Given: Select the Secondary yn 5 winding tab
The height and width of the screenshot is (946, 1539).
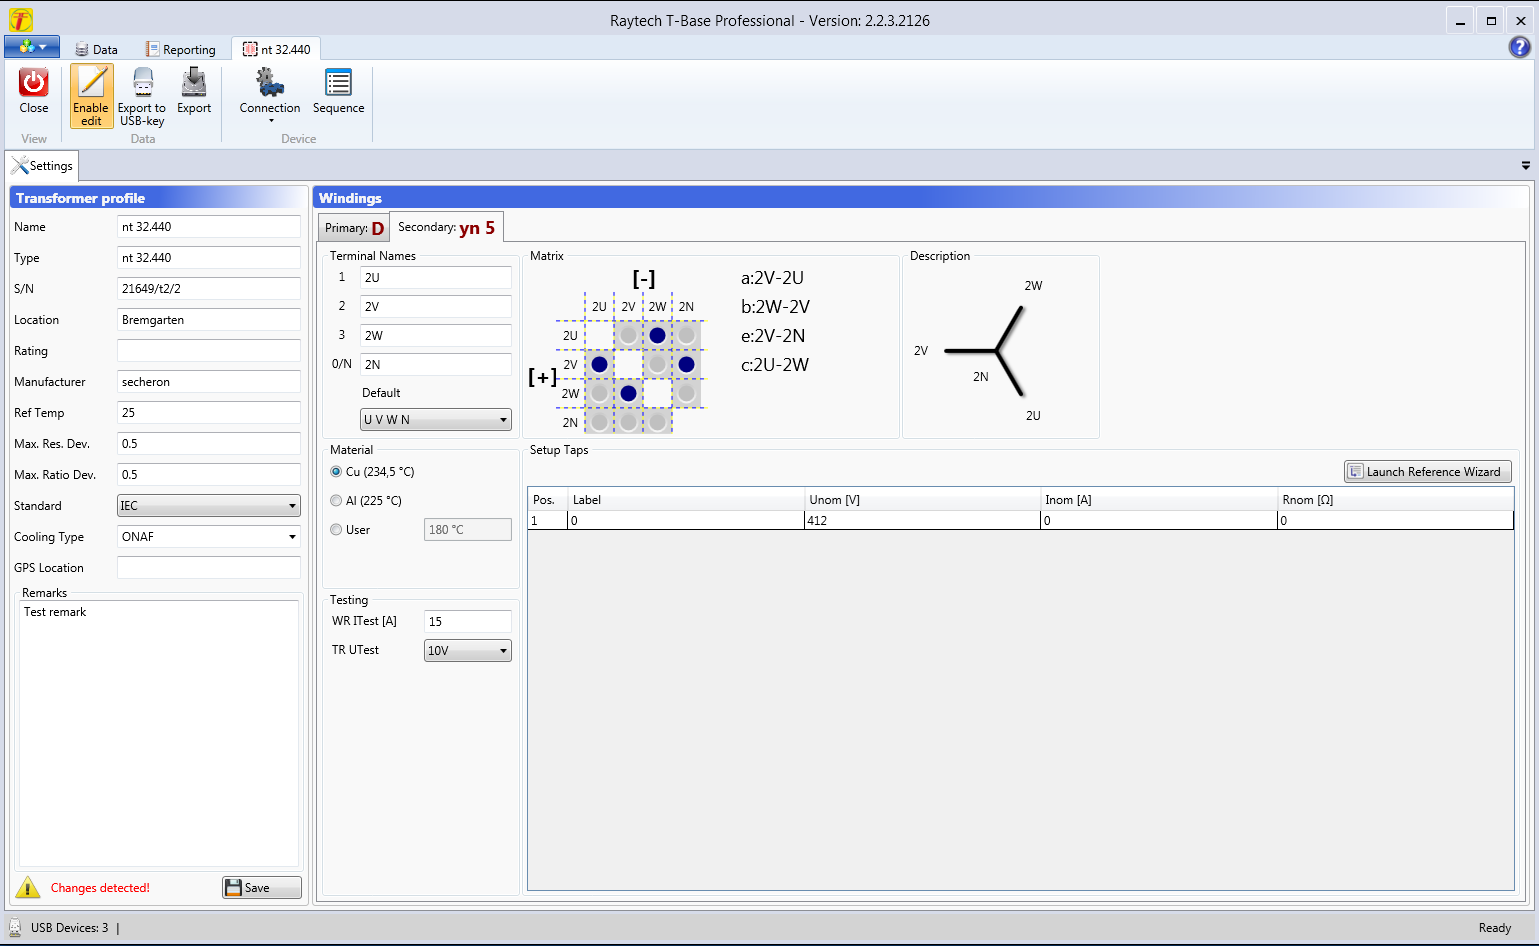Looking at the screenshot, I should pyautogui.click(x=446, y=227).
